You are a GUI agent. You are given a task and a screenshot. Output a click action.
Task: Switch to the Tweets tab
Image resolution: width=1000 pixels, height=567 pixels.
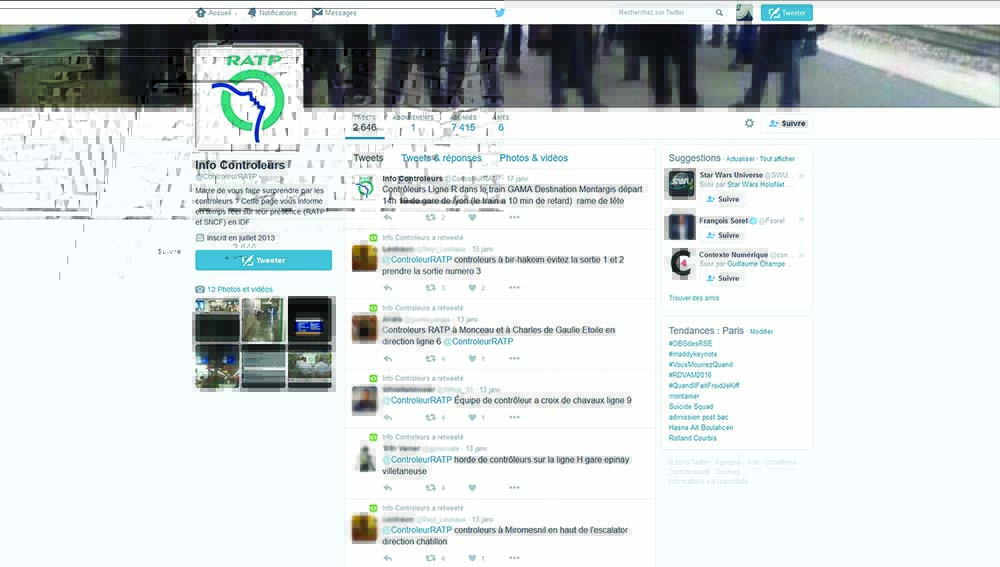coord(368,158)
